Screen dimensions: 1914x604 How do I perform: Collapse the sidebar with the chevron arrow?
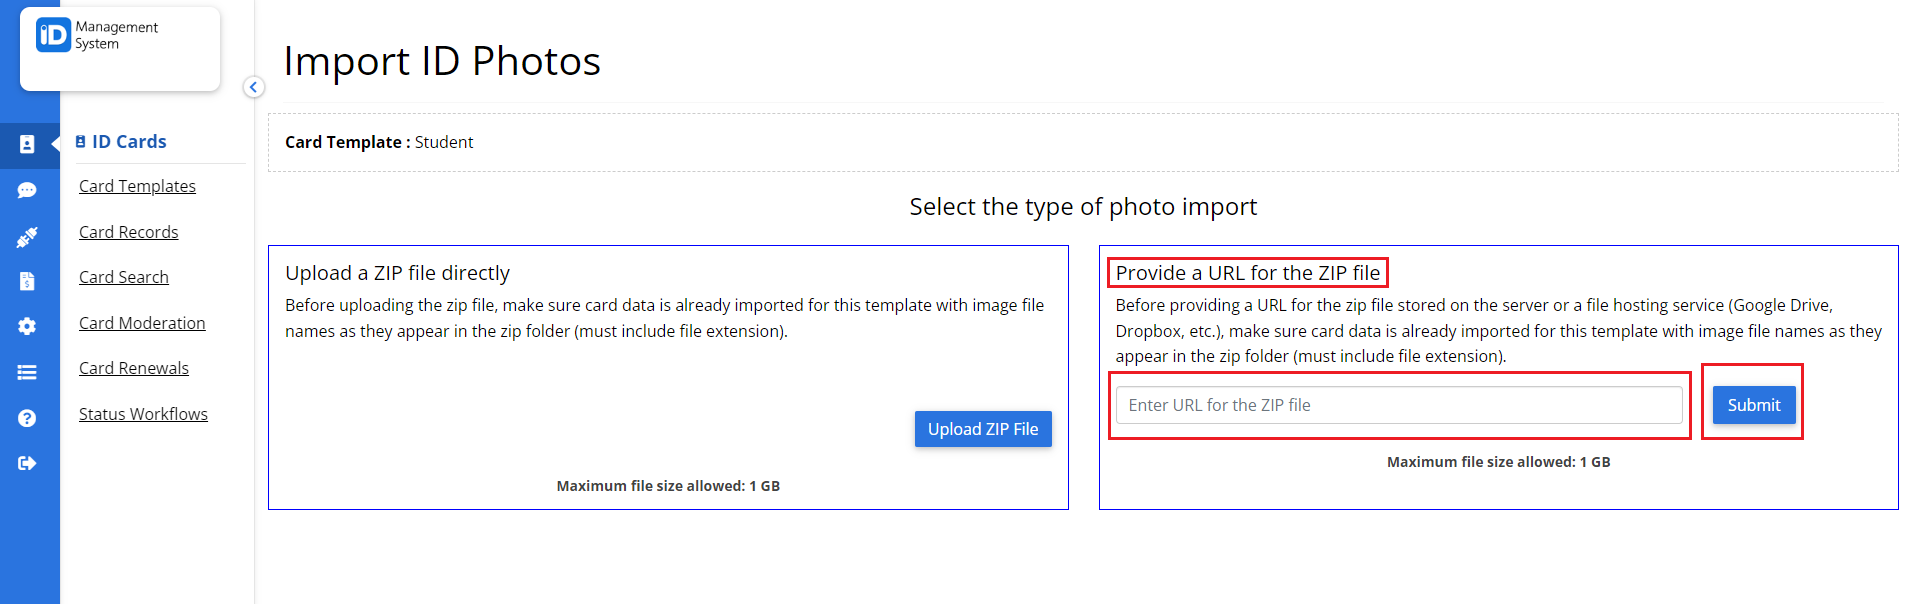tap(254, 87)
